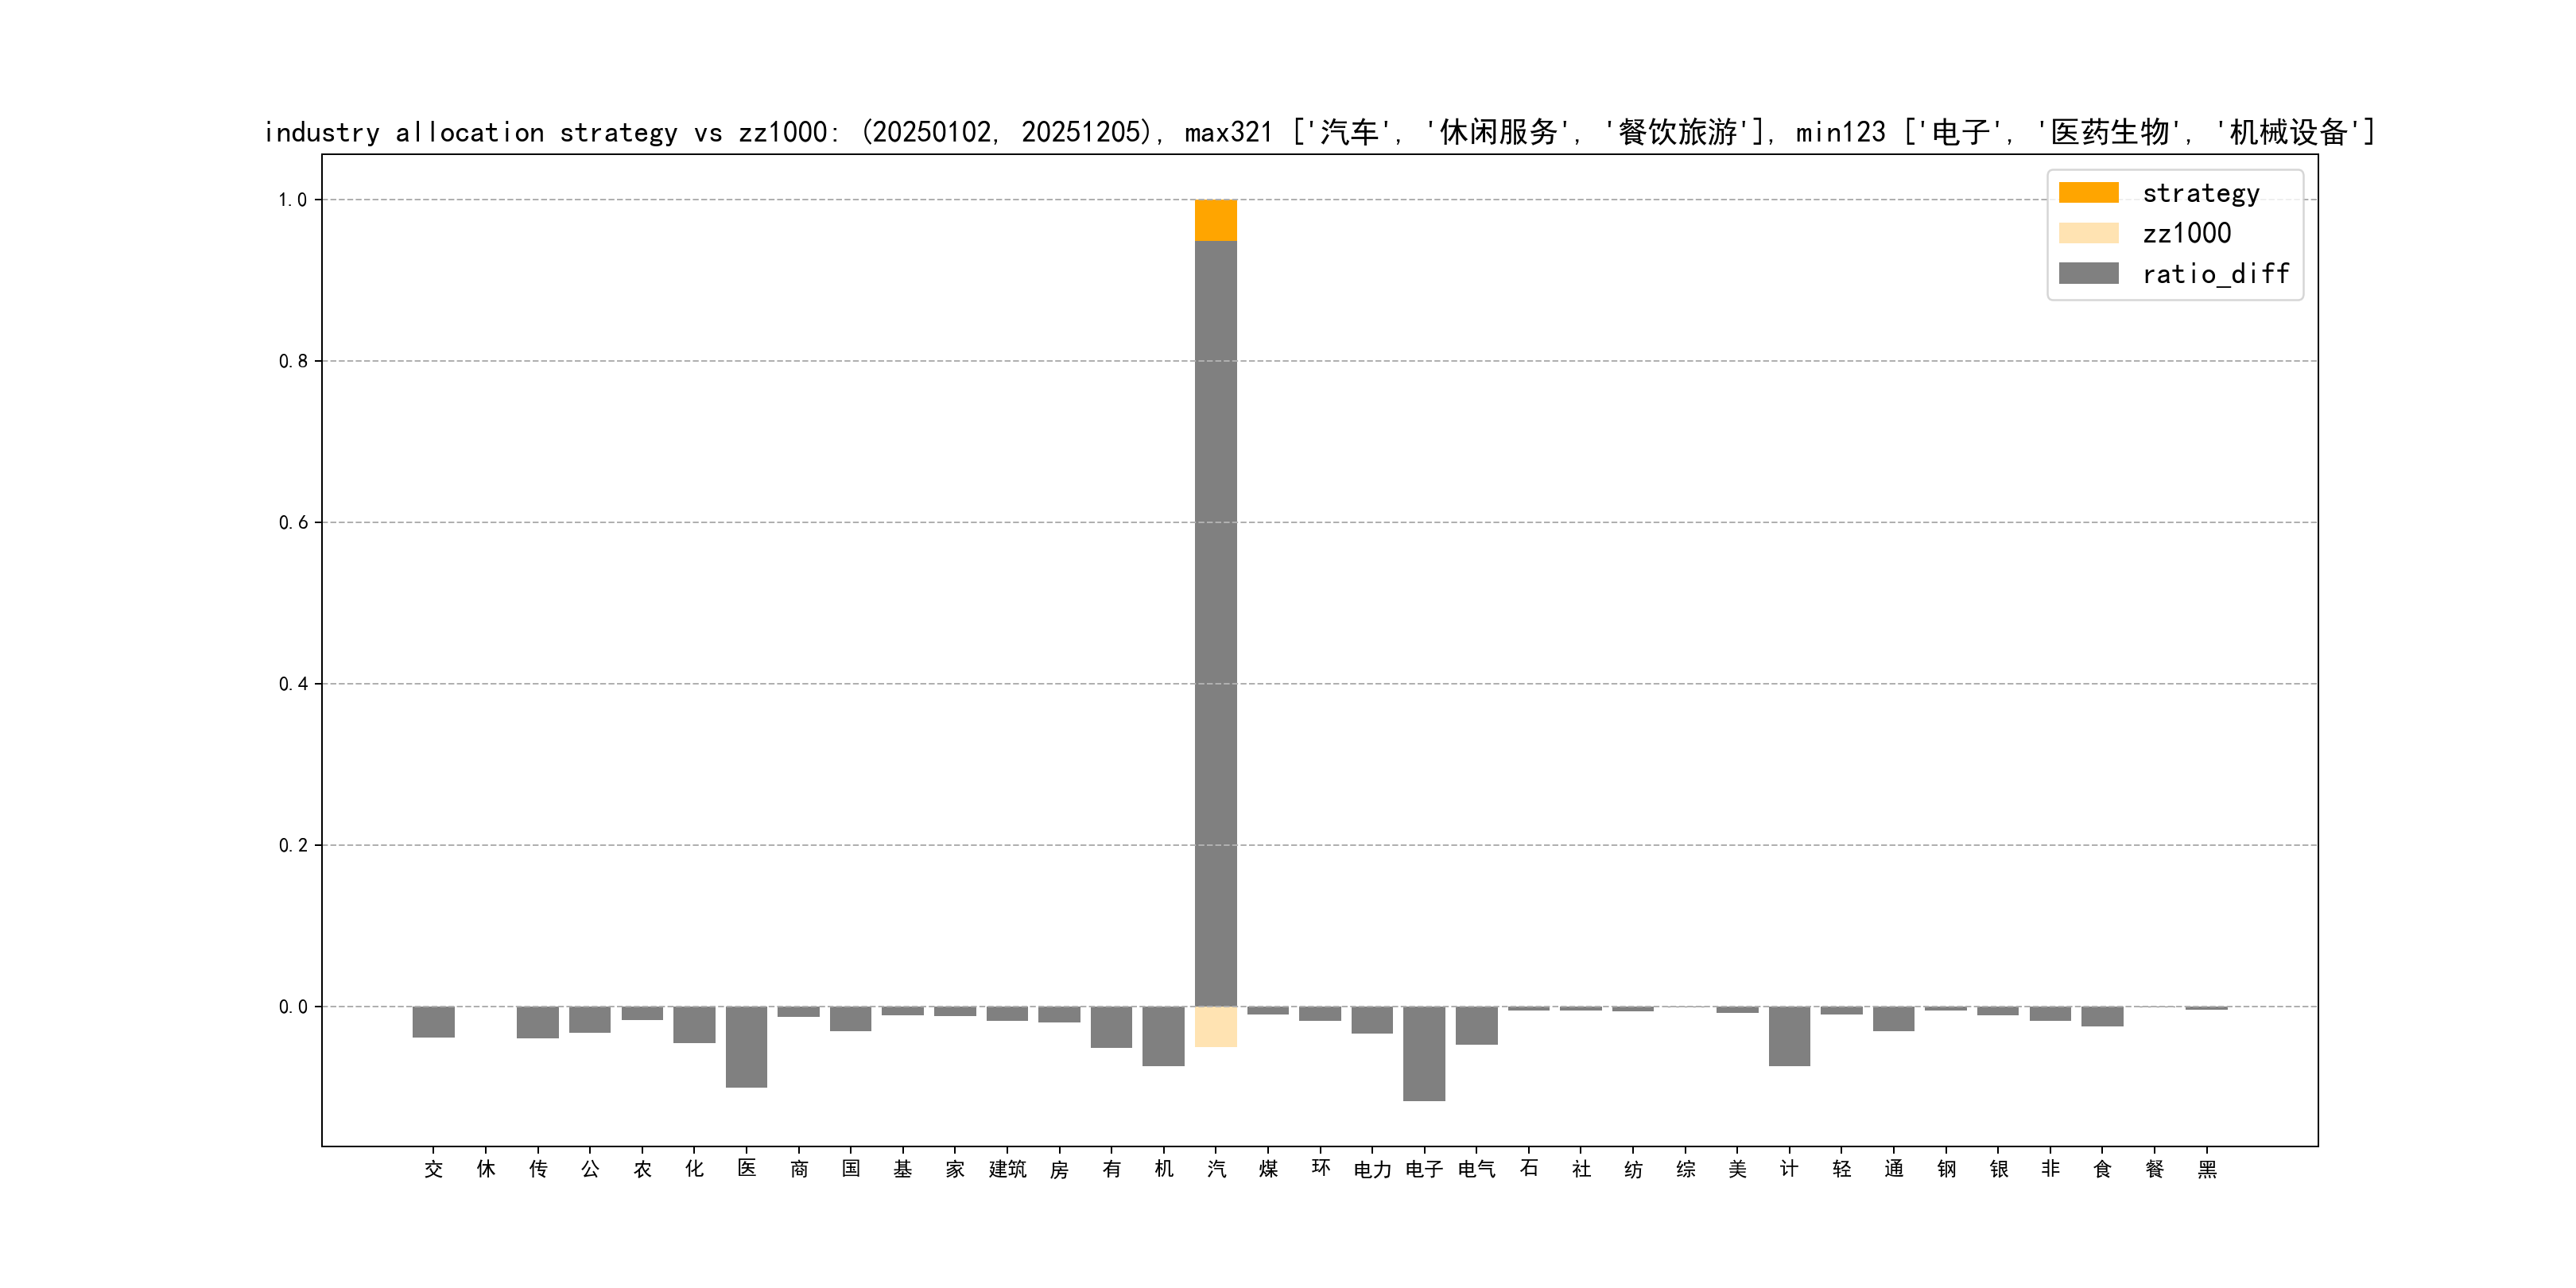
Task: Click the negative gray bar above 医
Action: (746, 1046)
